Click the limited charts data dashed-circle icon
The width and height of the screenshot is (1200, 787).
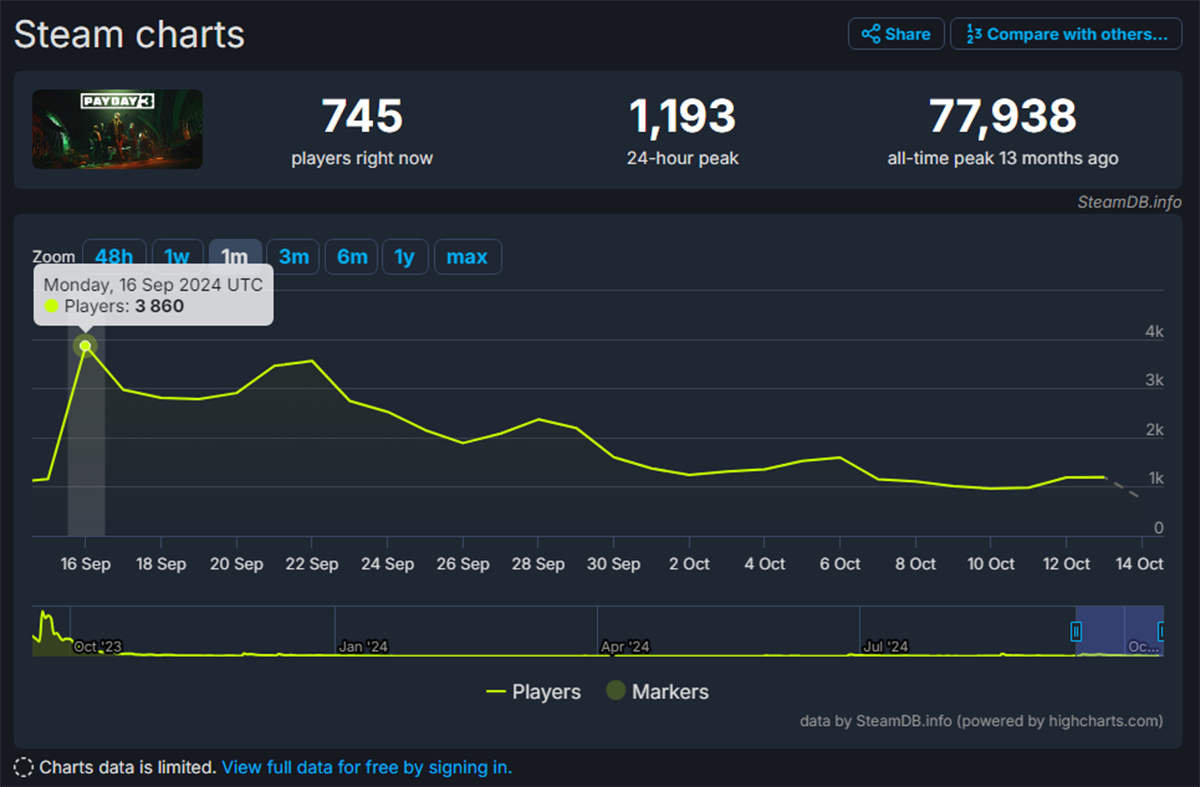[x=23, y=768]
